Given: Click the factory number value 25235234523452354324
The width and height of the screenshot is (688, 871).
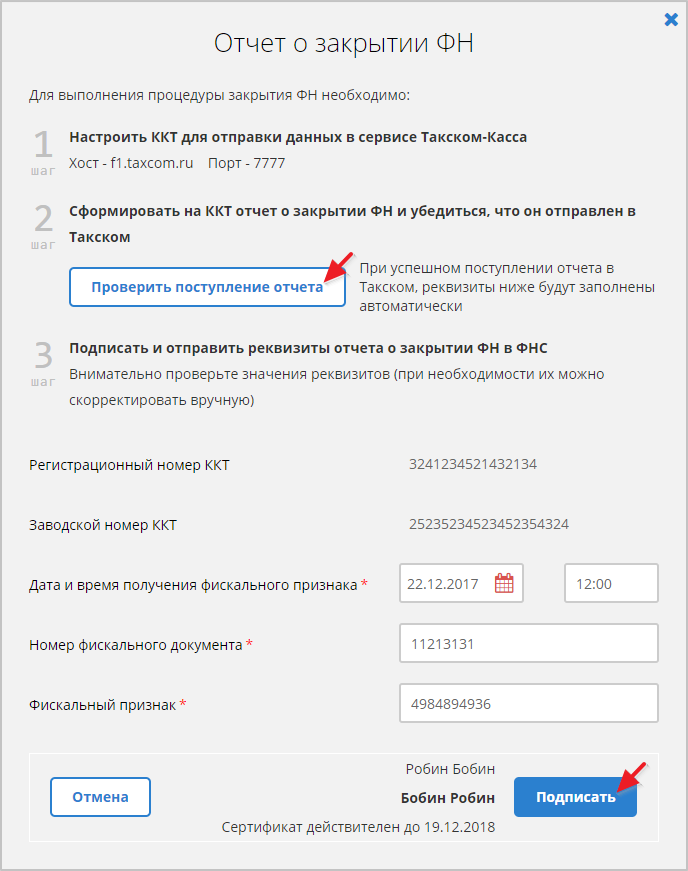Looking at the screenshot, I should 489,524.
